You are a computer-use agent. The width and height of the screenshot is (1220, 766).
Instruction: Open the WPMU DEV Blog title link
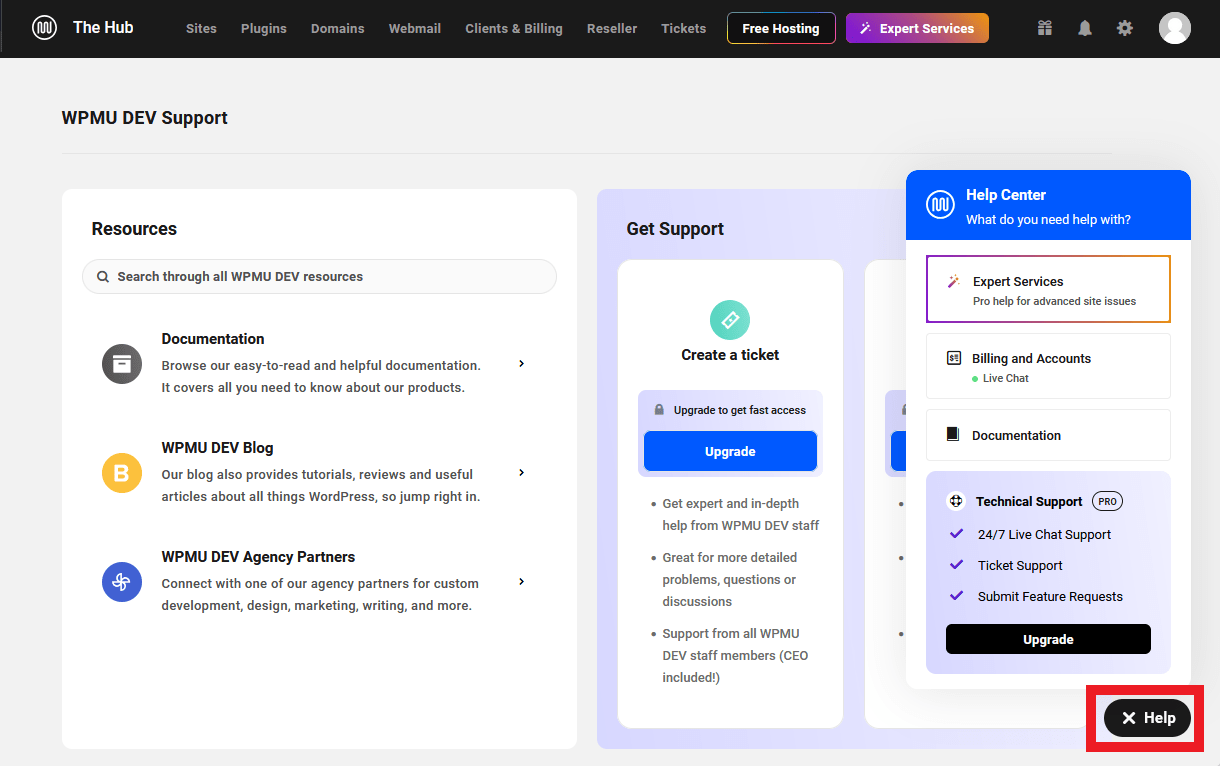pyautogui.click(x=217, y=448)
